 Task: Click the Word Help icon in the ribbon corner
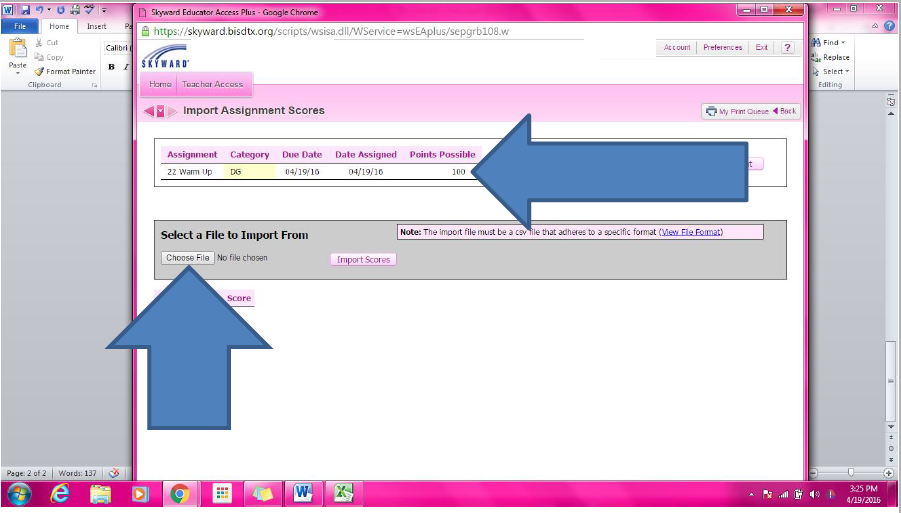click(x=889, y=26)
